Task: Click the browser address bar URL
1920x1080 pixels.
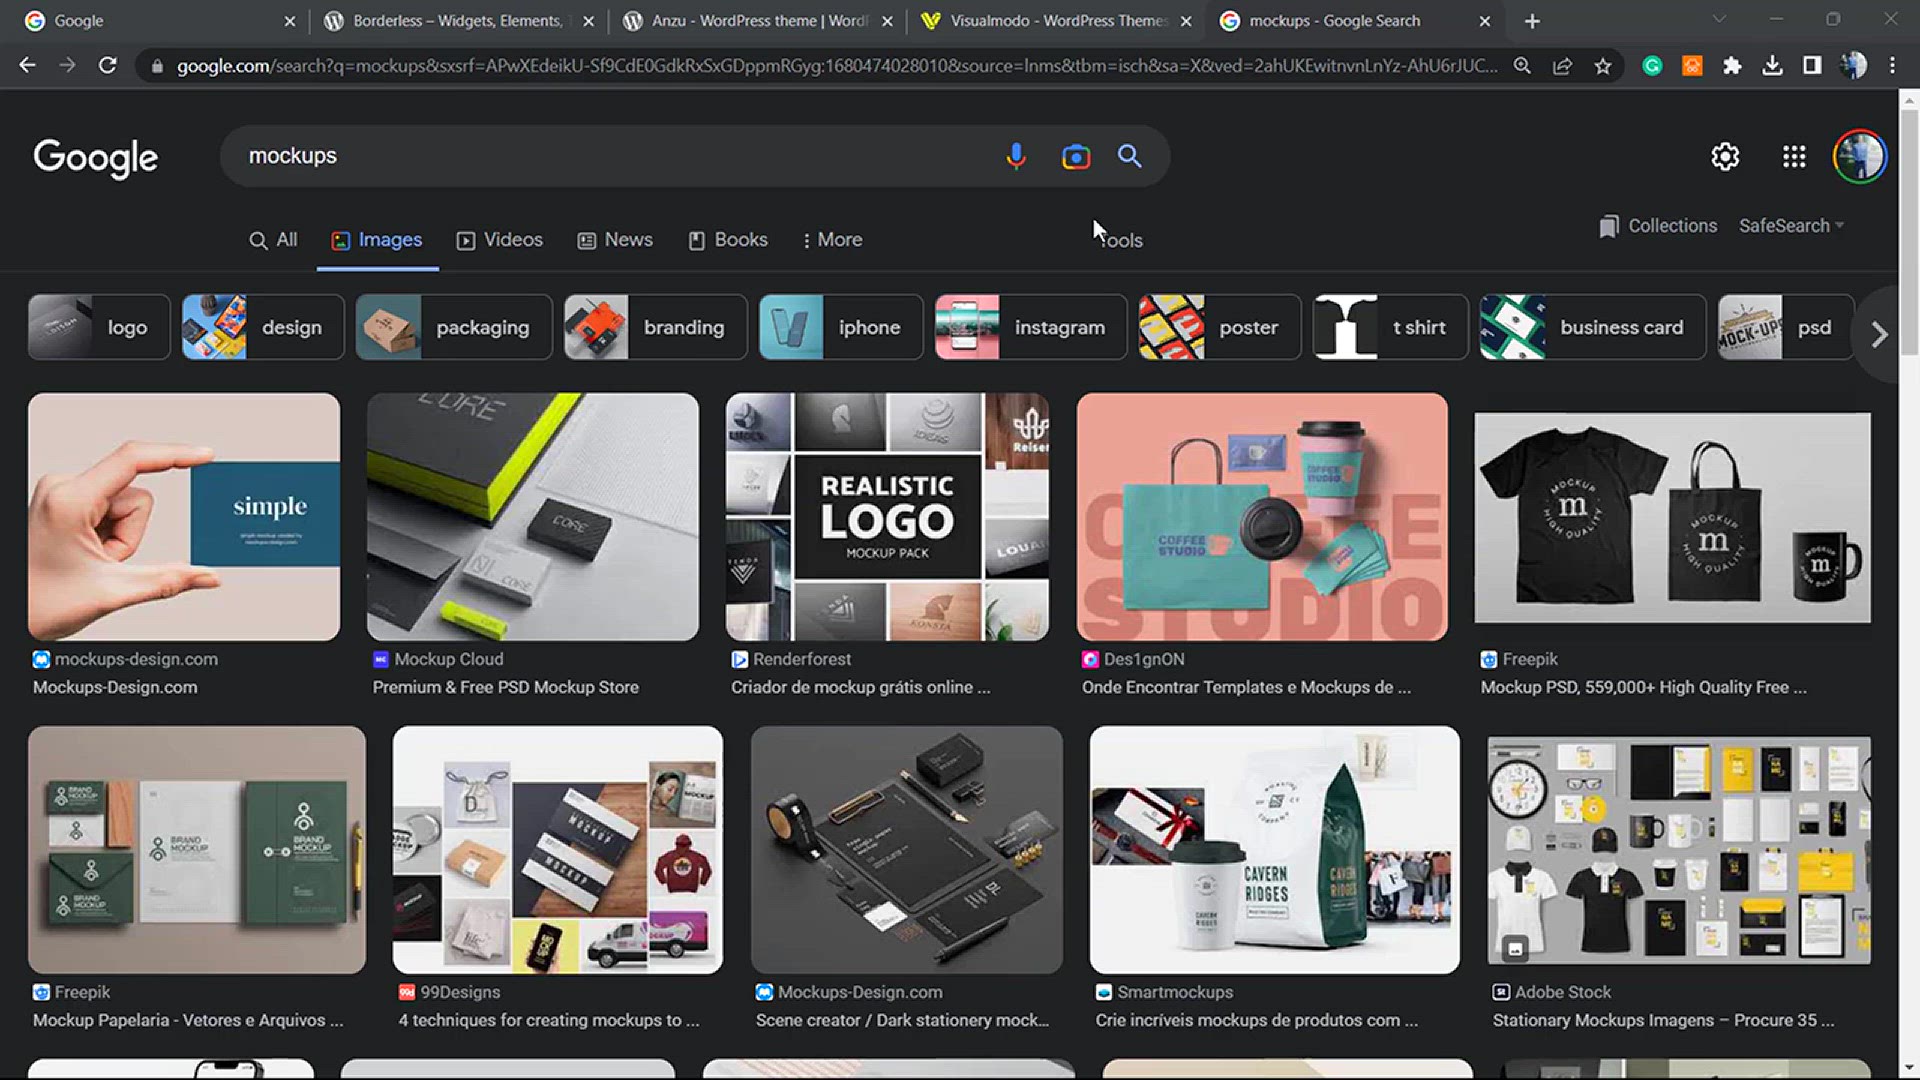Action: click(836, 66)
